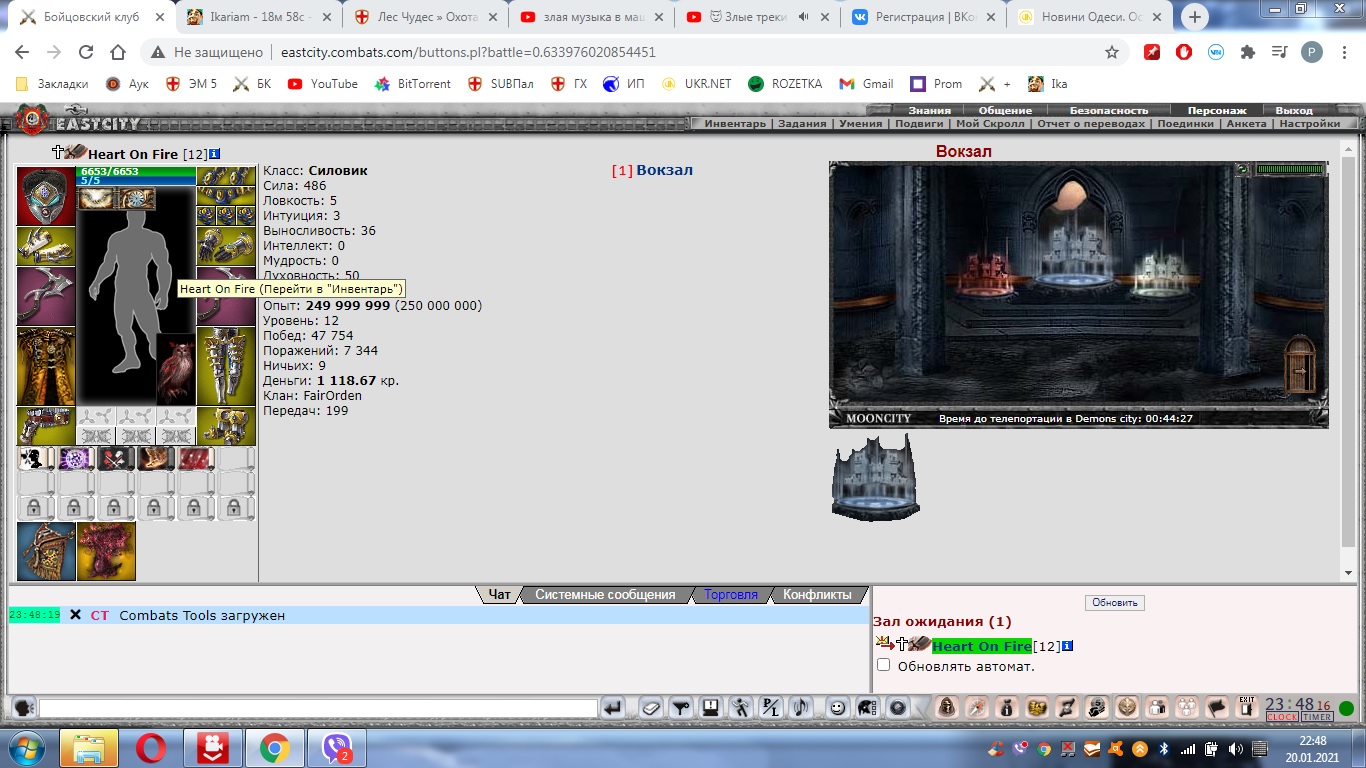
Task: Open the 'Персонаж' top menu
Action: [x=1217, y=110]
